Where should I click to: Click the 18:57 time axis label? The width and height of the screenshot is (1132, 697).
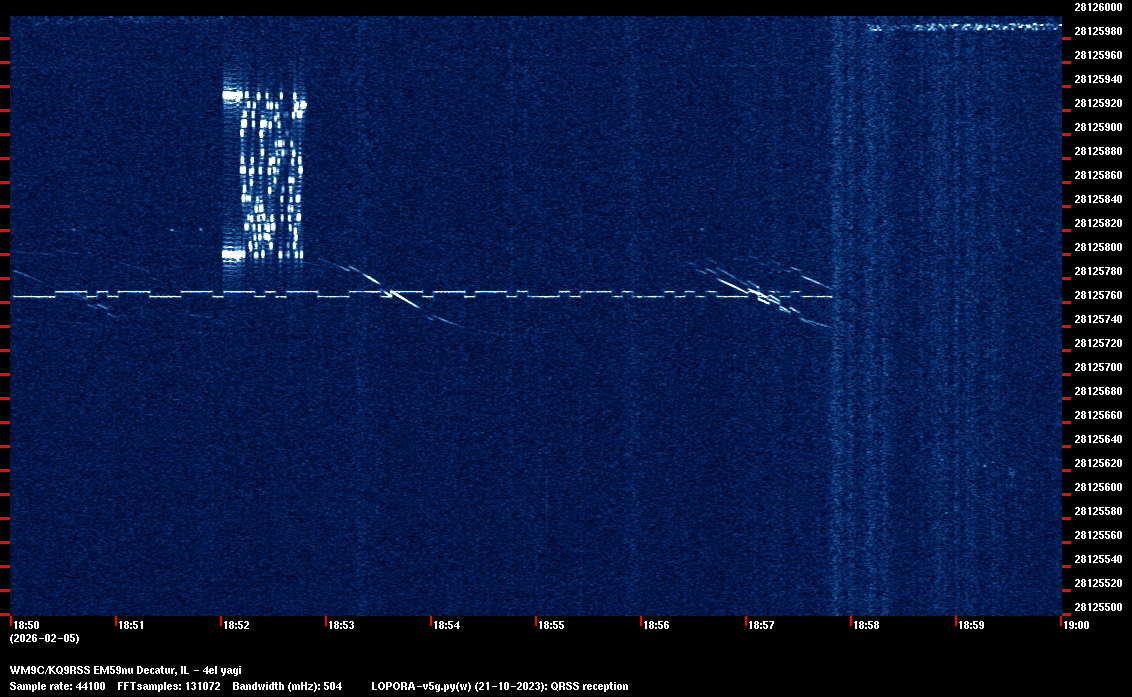761,626
